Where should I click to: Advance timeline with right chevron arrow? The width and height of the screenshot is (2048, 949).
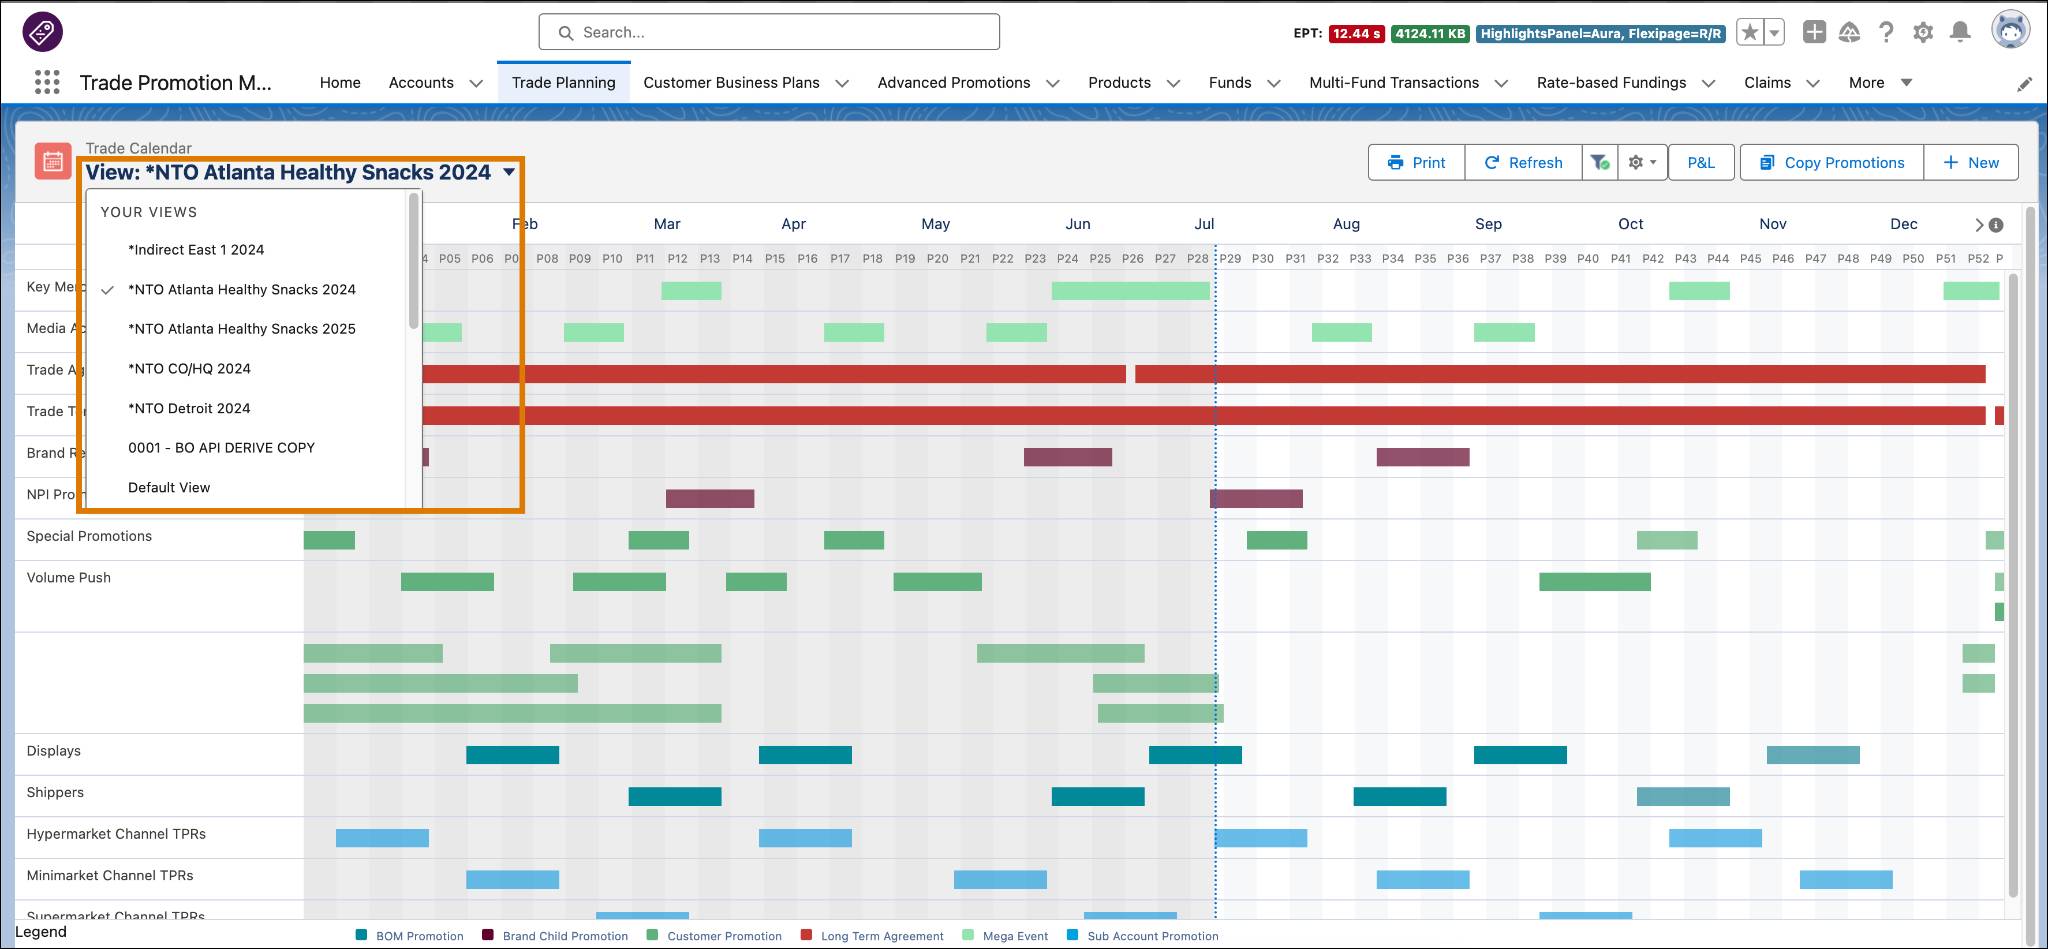click(x=1979, y=225)
